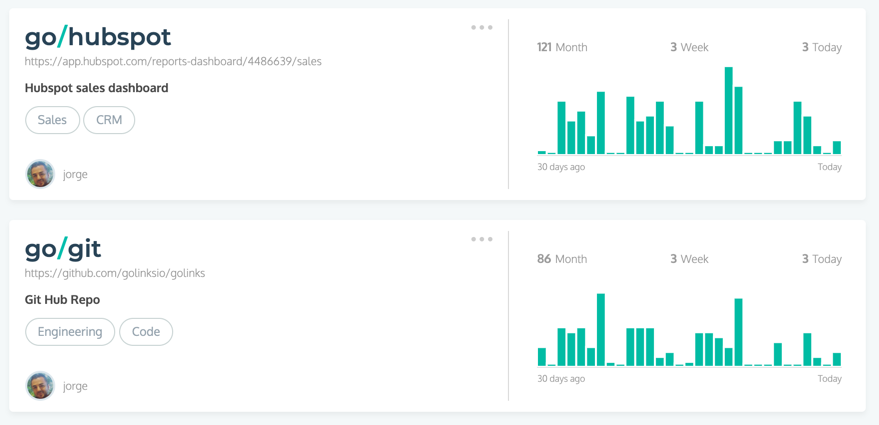Click the tallest bar in git usage chart
This screenshot has height=425, width=879.
click(x=601, y=330)
